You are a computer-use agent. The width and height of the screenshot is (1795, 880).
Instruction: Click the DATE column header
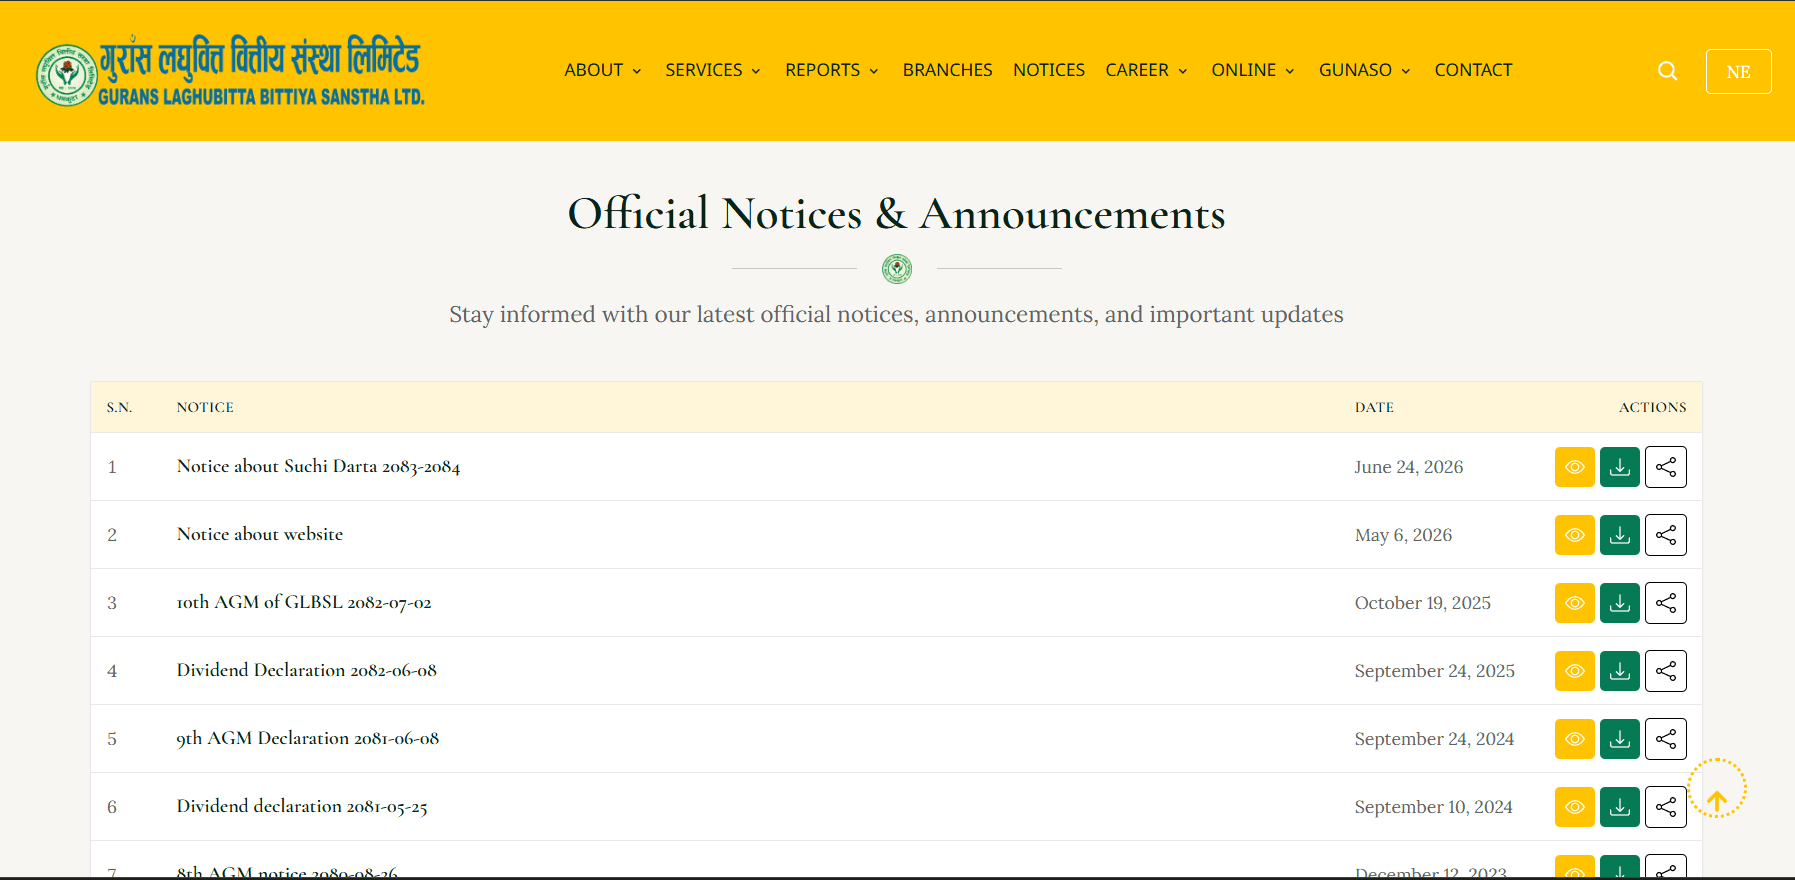point(1374,407)
